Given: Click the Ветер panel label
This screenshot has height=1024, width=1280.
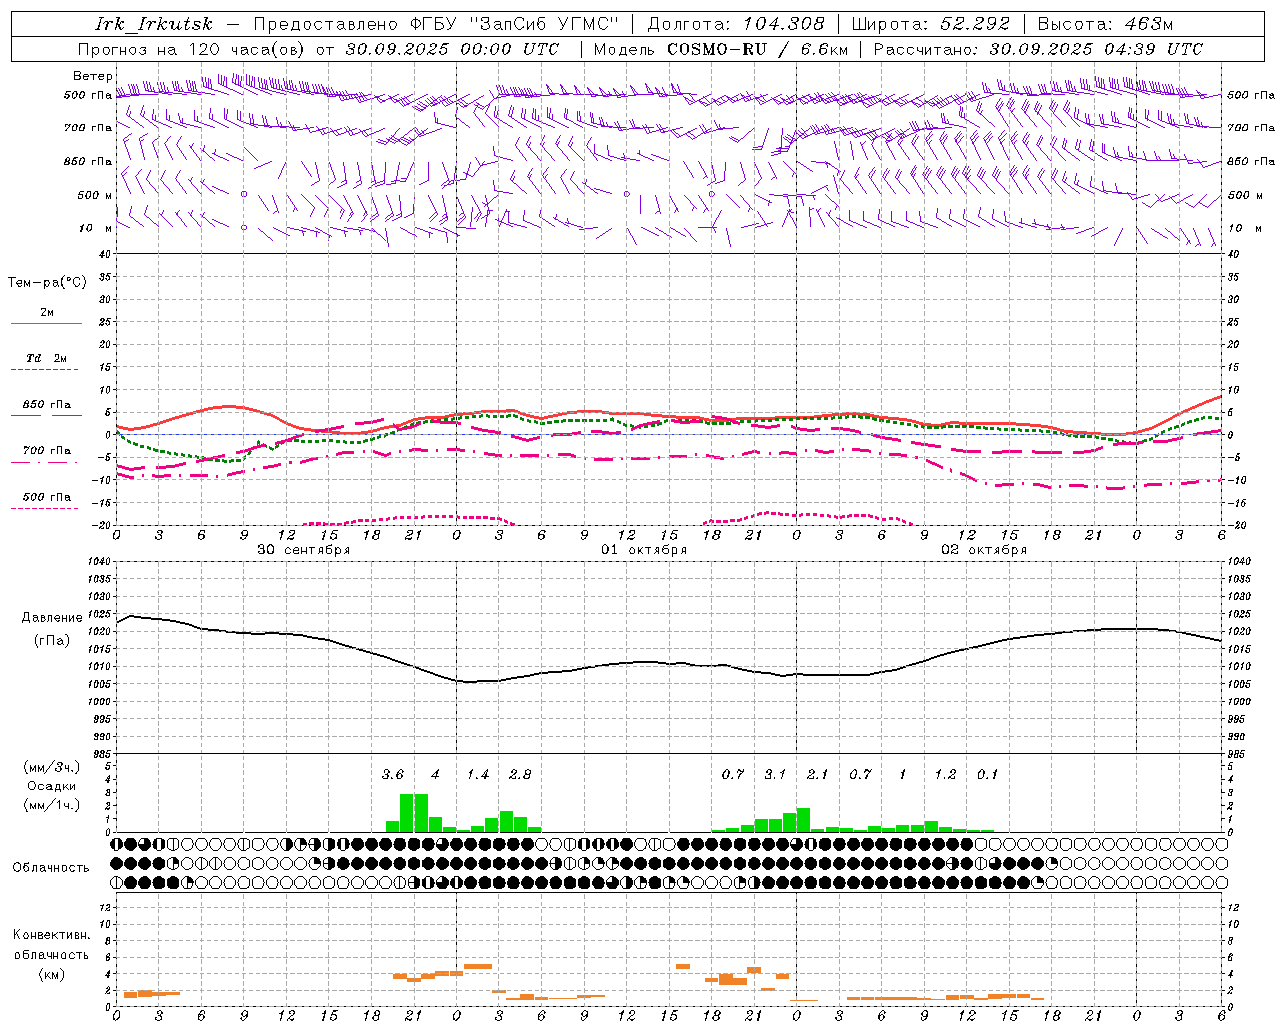Looking at the screenshot, I should [93, 76].
